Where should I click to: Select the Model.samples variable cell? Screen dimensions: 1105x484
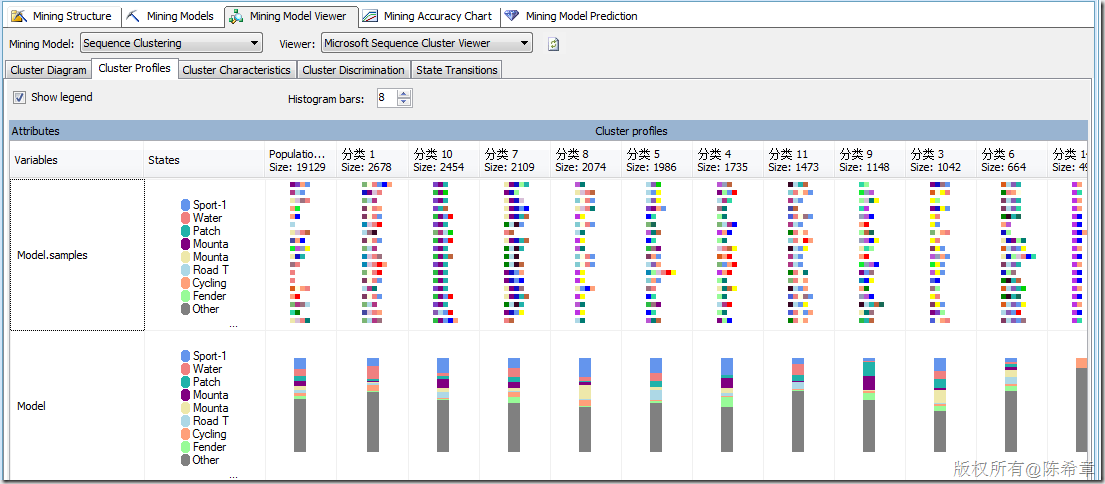point(78,255)
